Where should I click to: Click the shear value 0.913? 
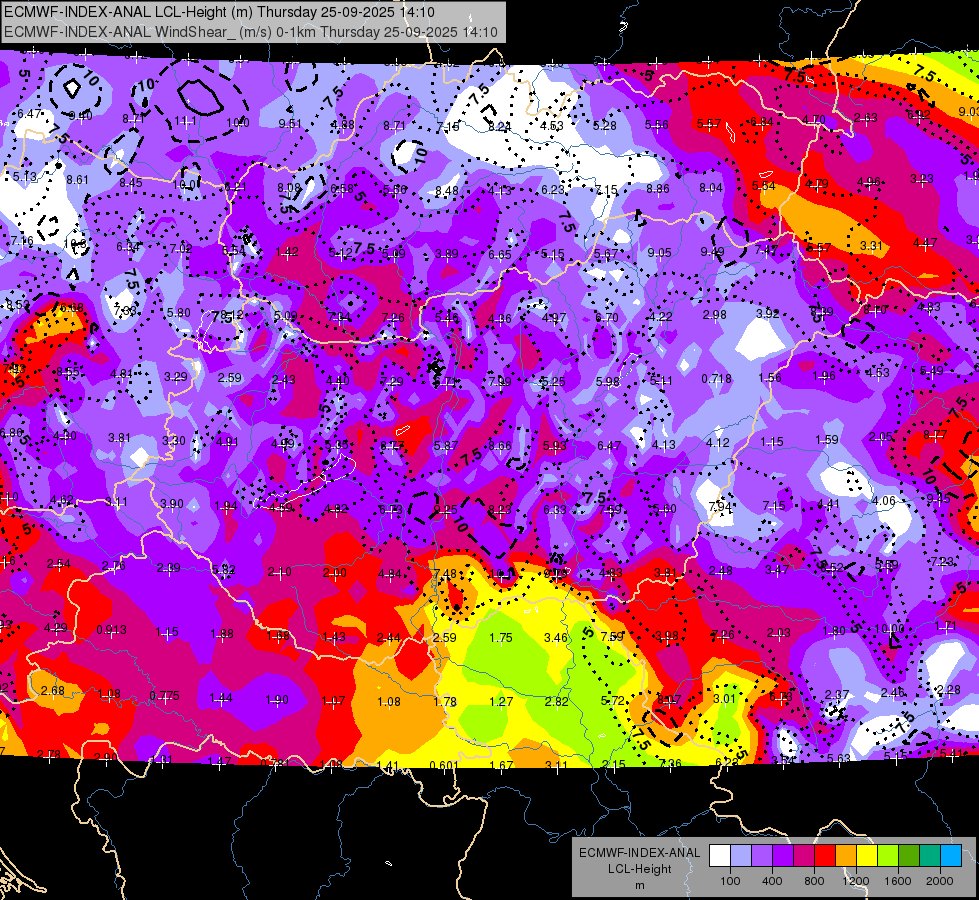click(x=111, y=630)
